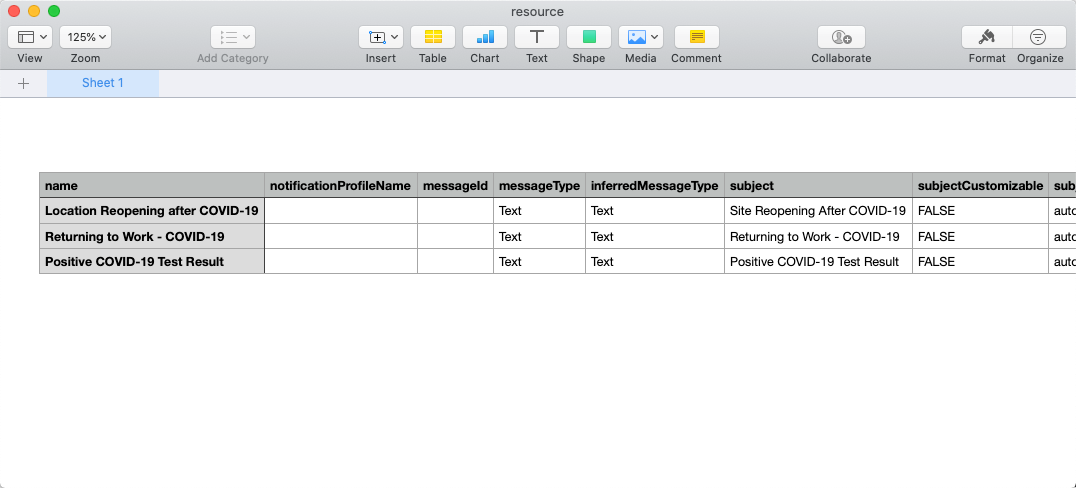This screenshot has width=1076, height=488.
Task: Expand the Insert menu button
Action: [381, 37]
